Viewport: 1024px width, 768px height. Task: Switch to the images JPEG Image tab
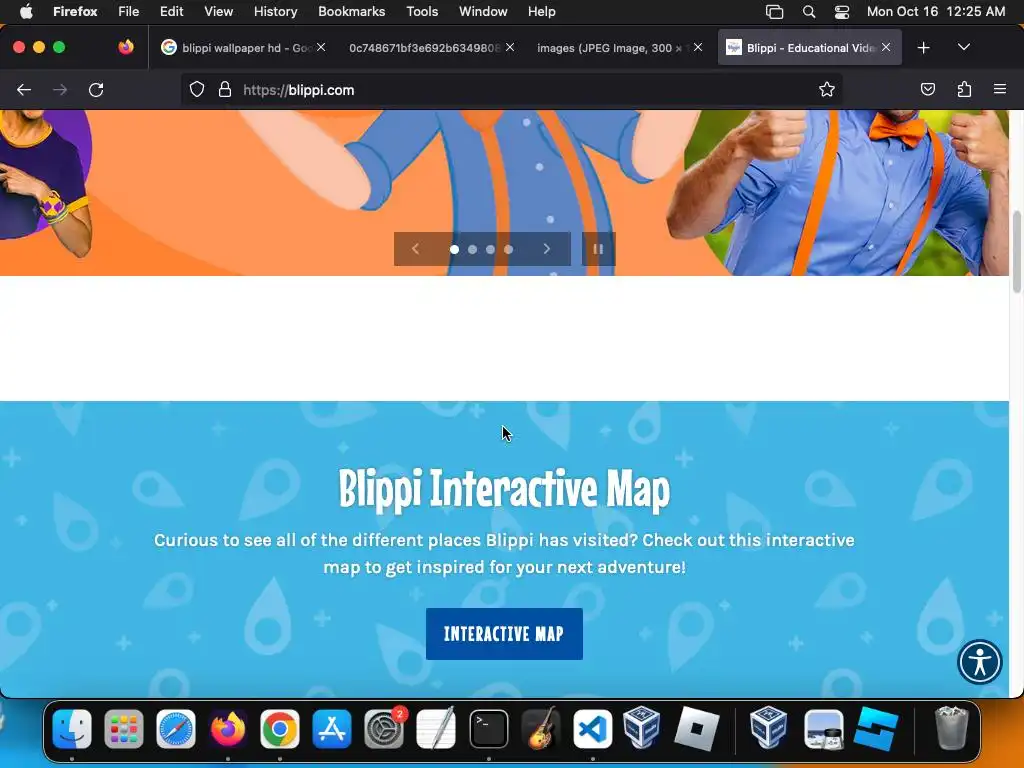(x=618, y=48)
